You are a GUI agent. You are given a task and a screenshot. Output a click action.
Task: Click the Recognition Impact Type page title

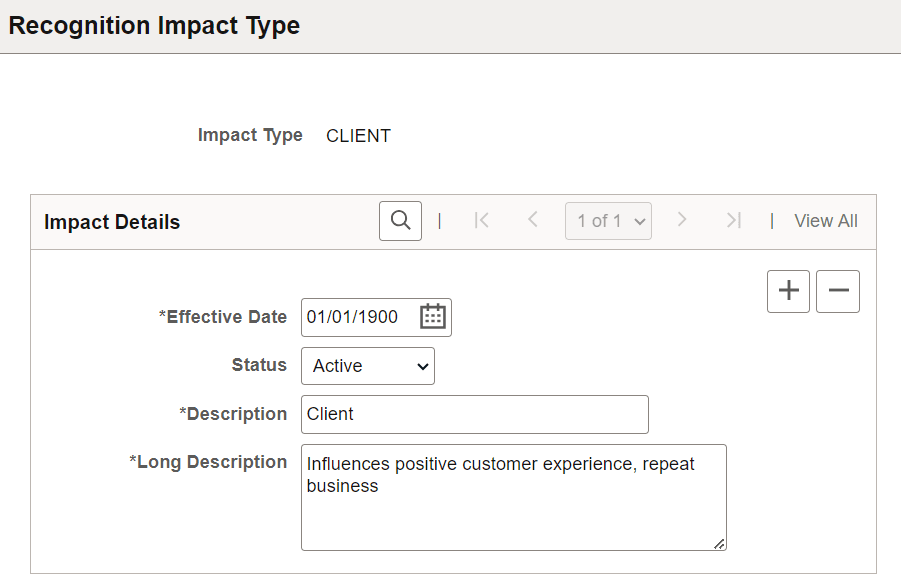(x=153, y=25)
